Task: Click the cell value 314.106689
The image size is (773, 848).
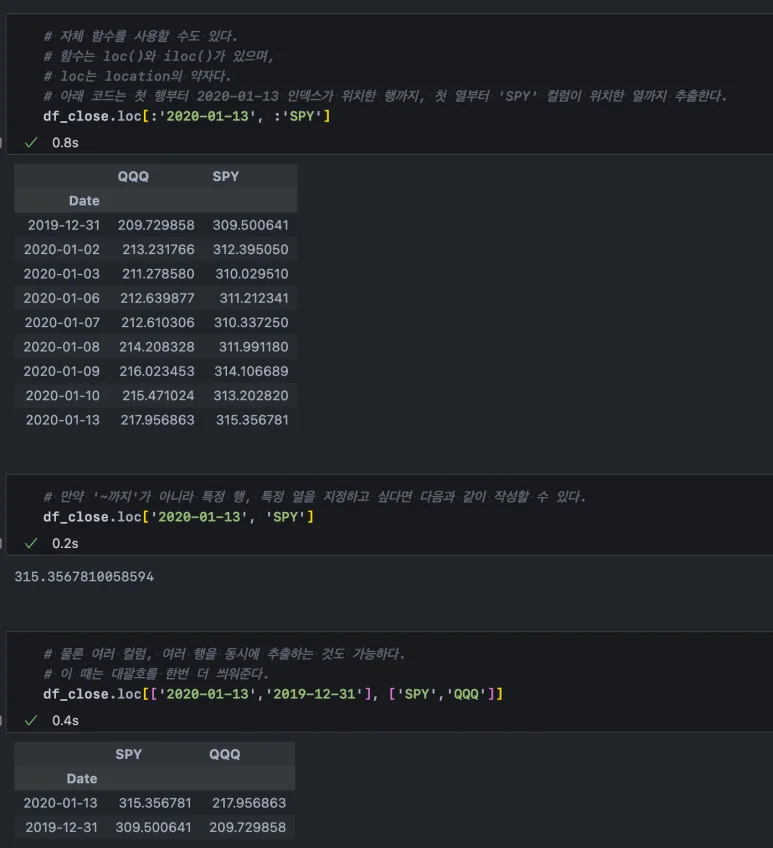Action: point(250,371)
